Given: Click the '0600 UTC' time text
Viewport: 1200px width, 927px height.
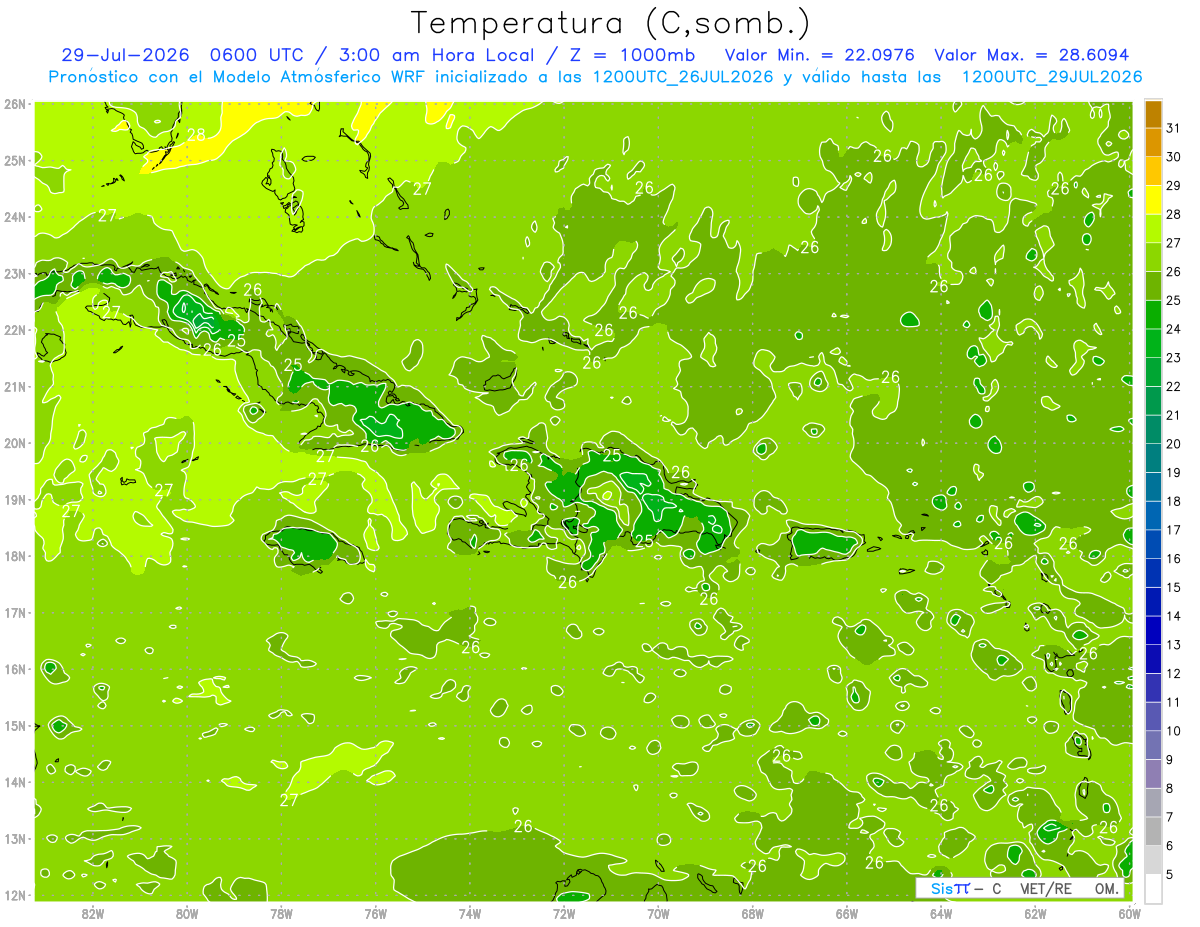Looking at the screenshot, I should click(255, 55).
